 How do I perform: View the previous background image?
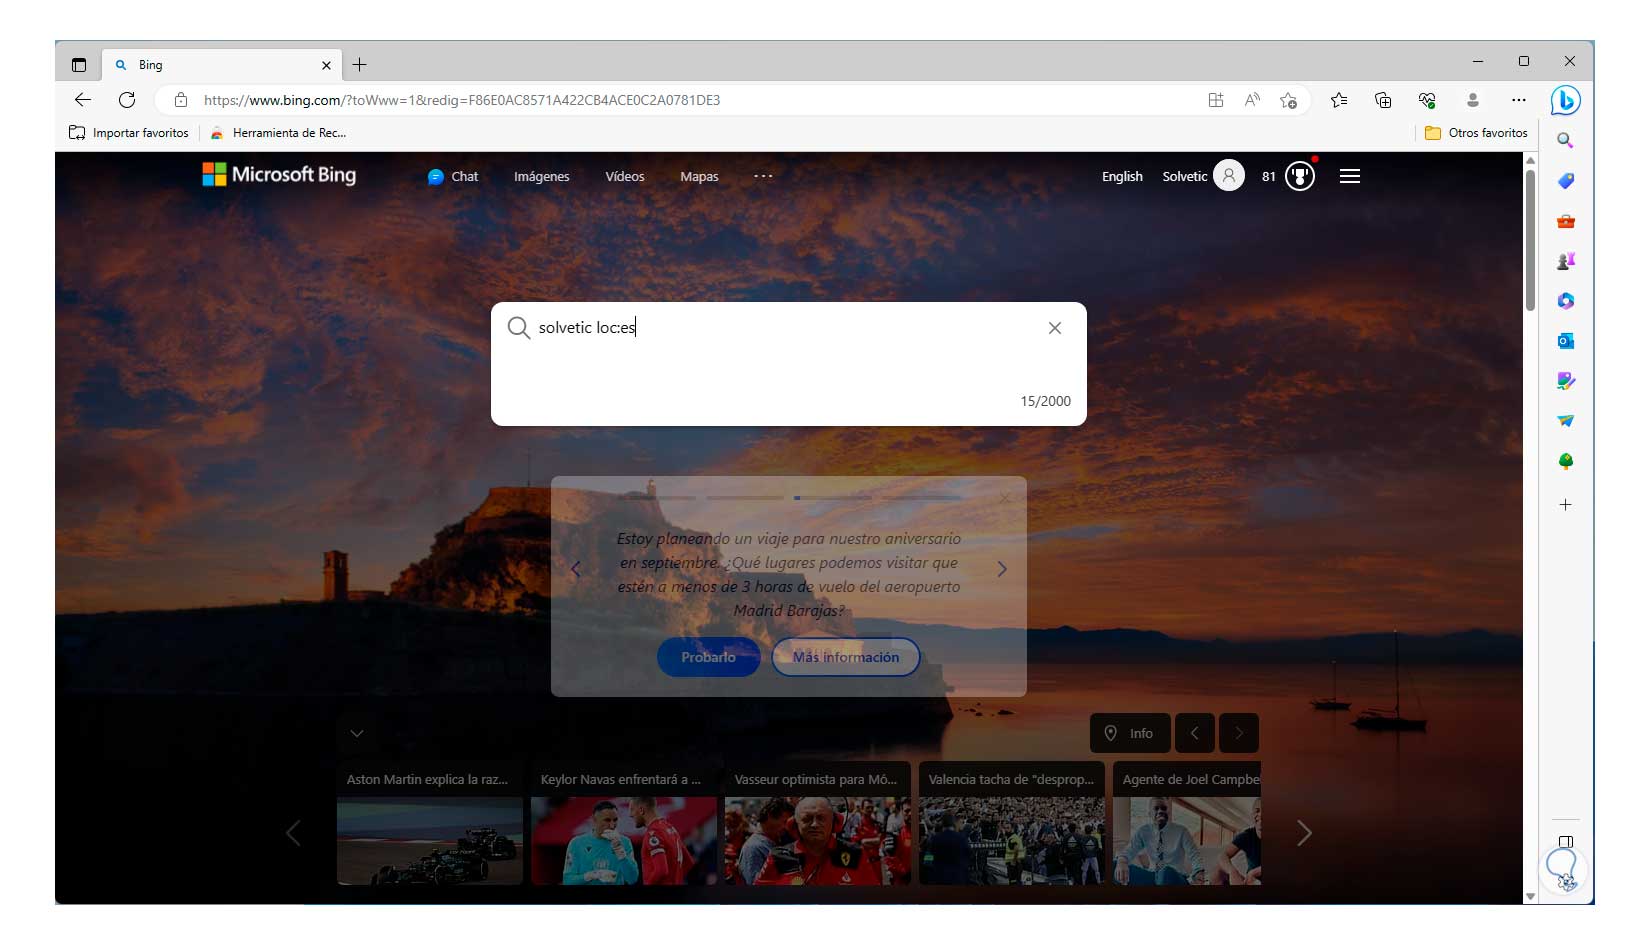[x=1194, y=733]
